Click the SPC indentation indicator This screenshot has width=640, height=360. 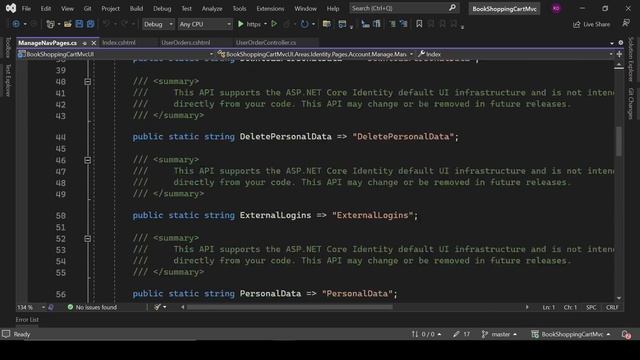click(x=591, y=307)
